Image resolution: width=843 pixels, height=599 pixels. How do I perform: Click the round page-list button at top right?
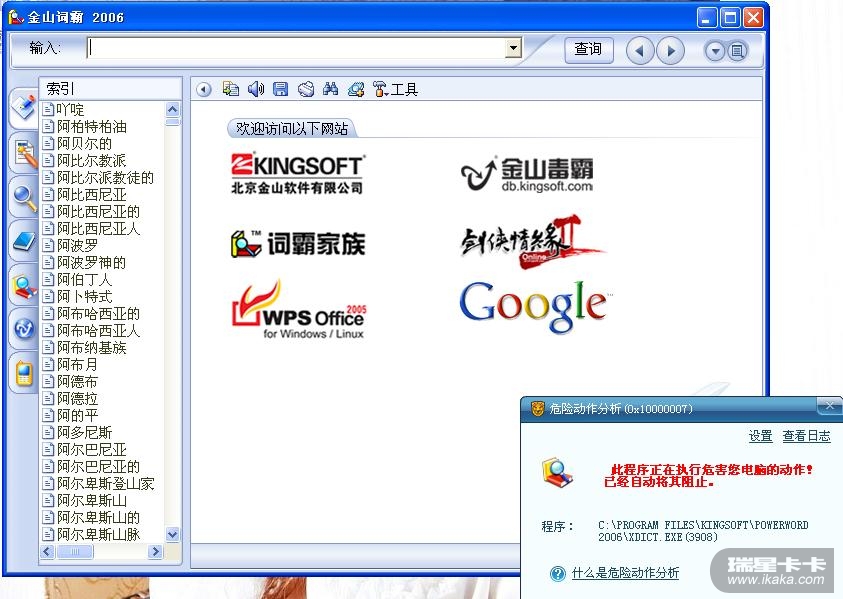click(737, 52)
